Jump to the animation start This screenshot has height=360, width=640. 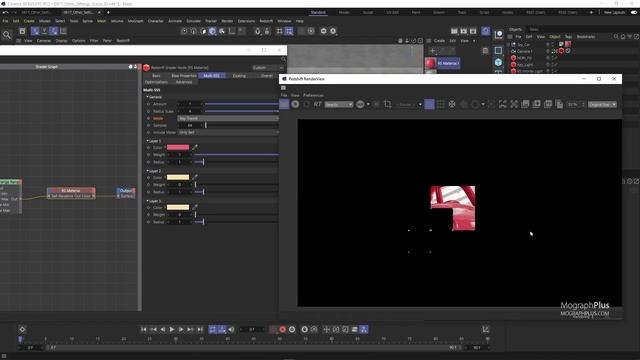tap(144, 329)
